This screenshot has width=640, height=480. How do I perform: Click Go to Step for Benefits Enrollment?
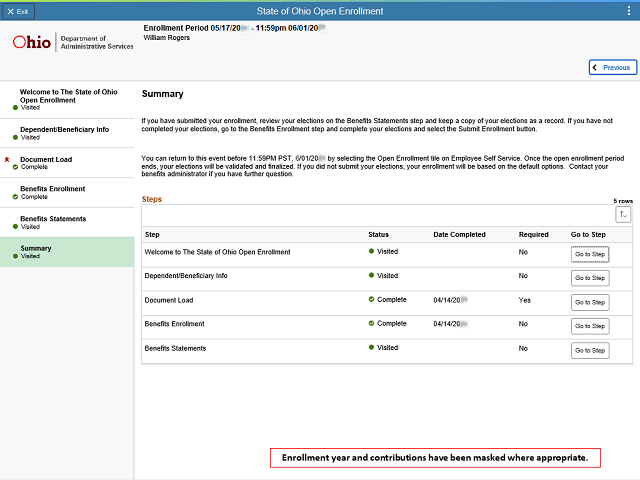point(590,326)
